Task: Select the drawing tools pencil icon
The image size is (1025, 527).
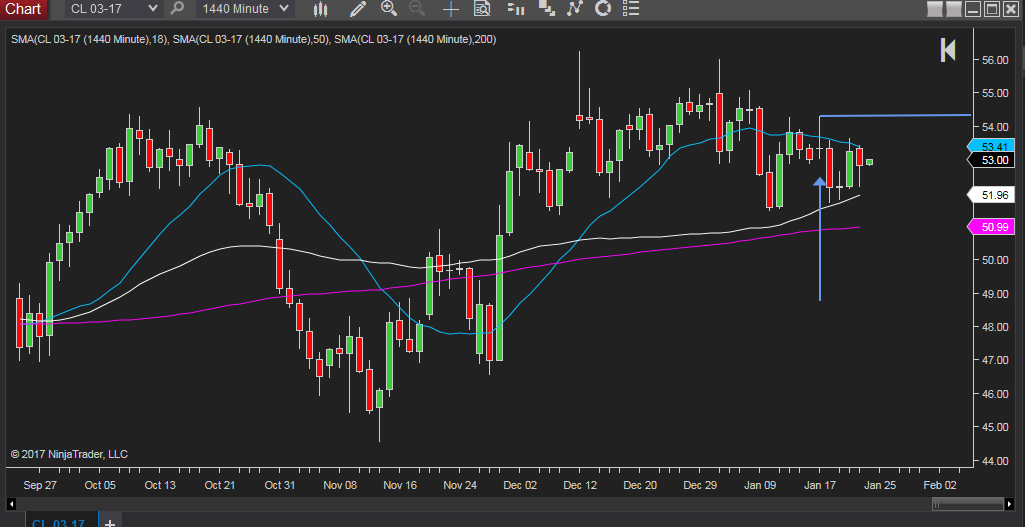Action: (x=358, y=9)
